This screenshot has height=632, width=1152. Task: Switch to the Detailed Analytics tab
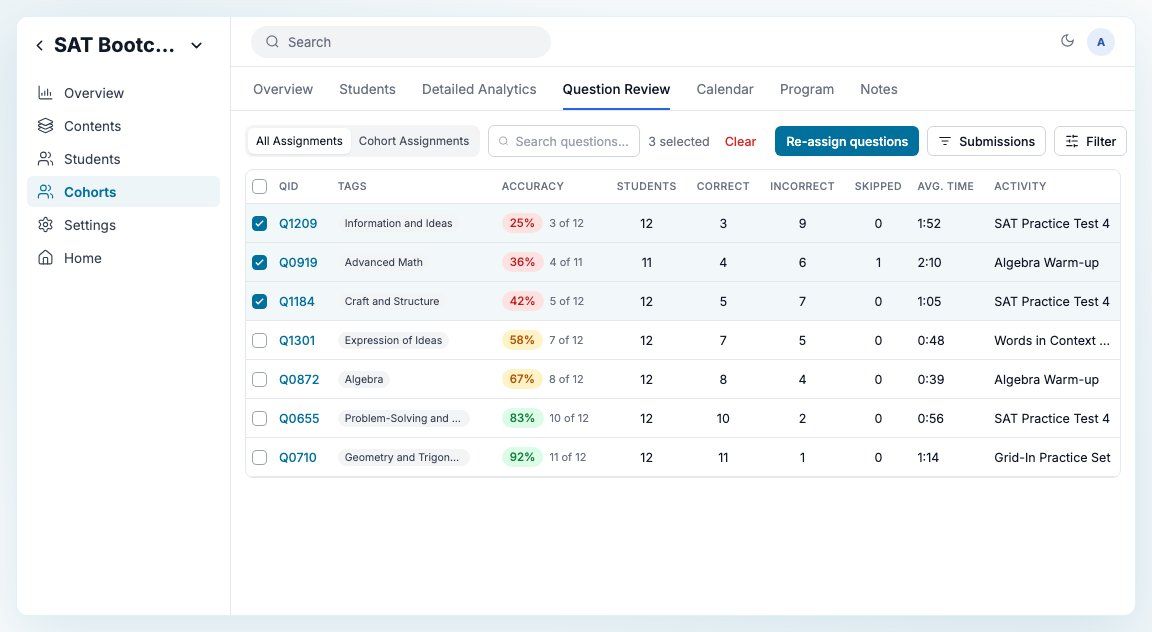pyautogui.click(x=479, y=89)
